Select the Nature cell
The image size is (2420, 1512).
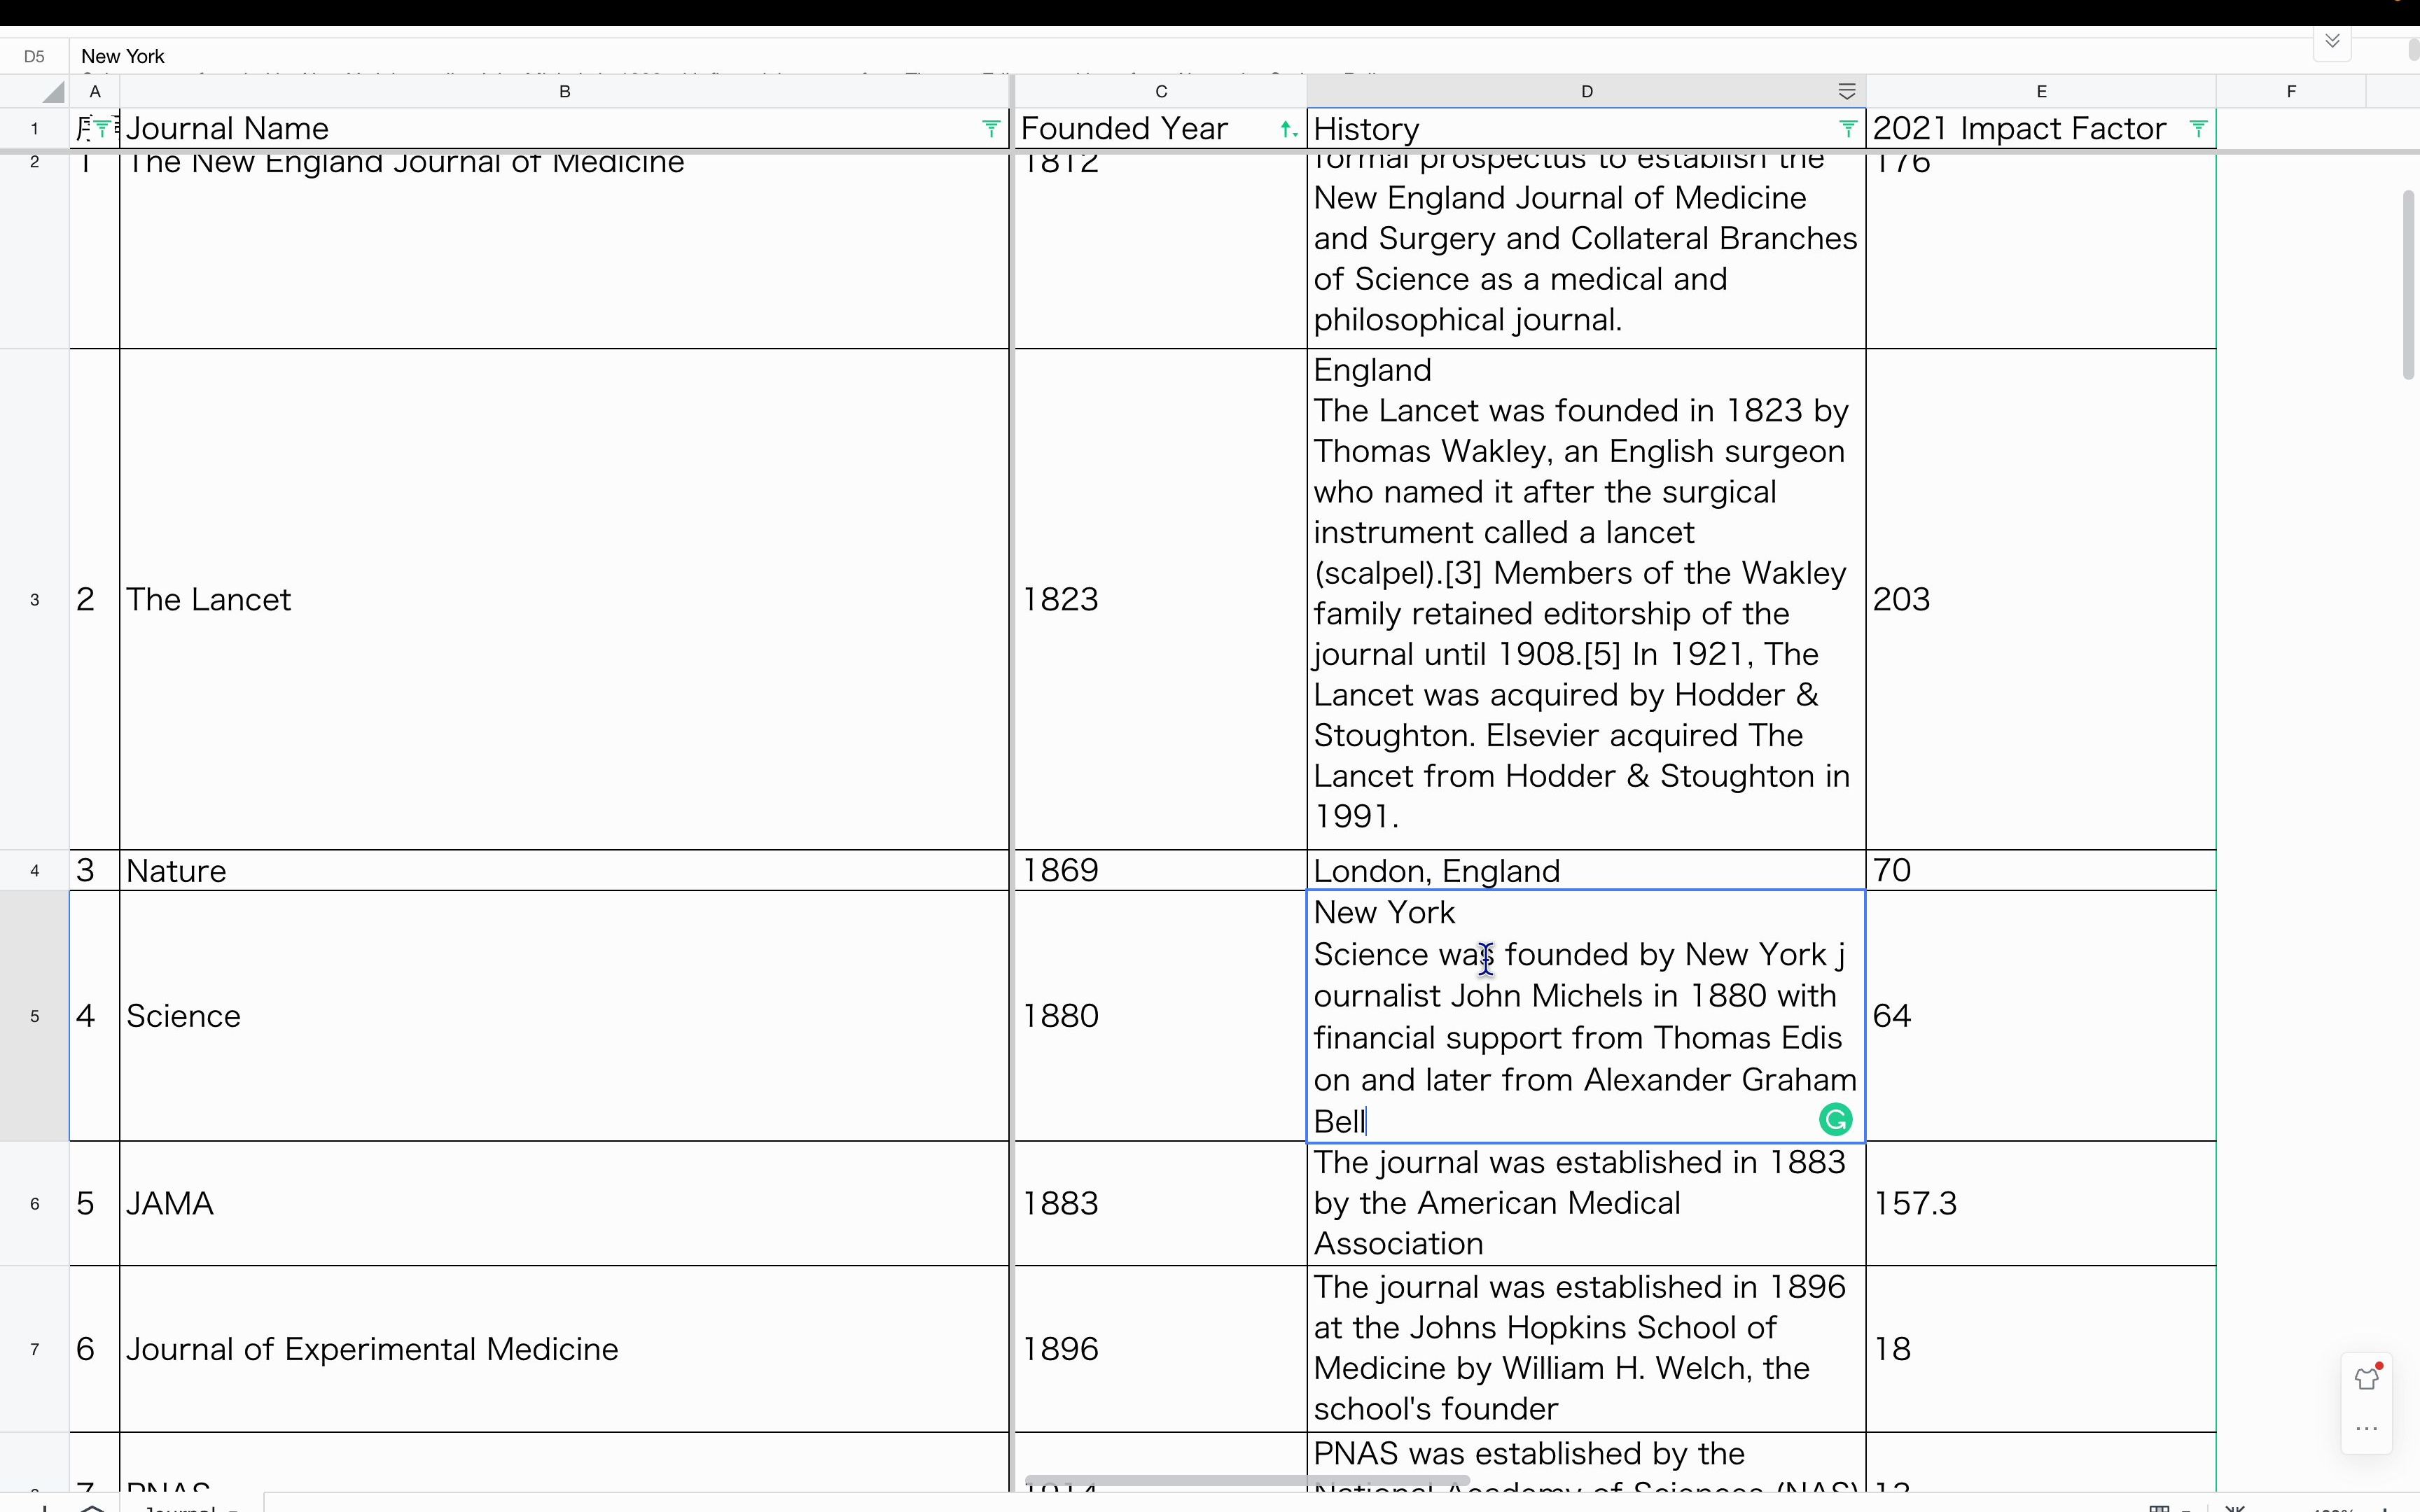point(565,870)
